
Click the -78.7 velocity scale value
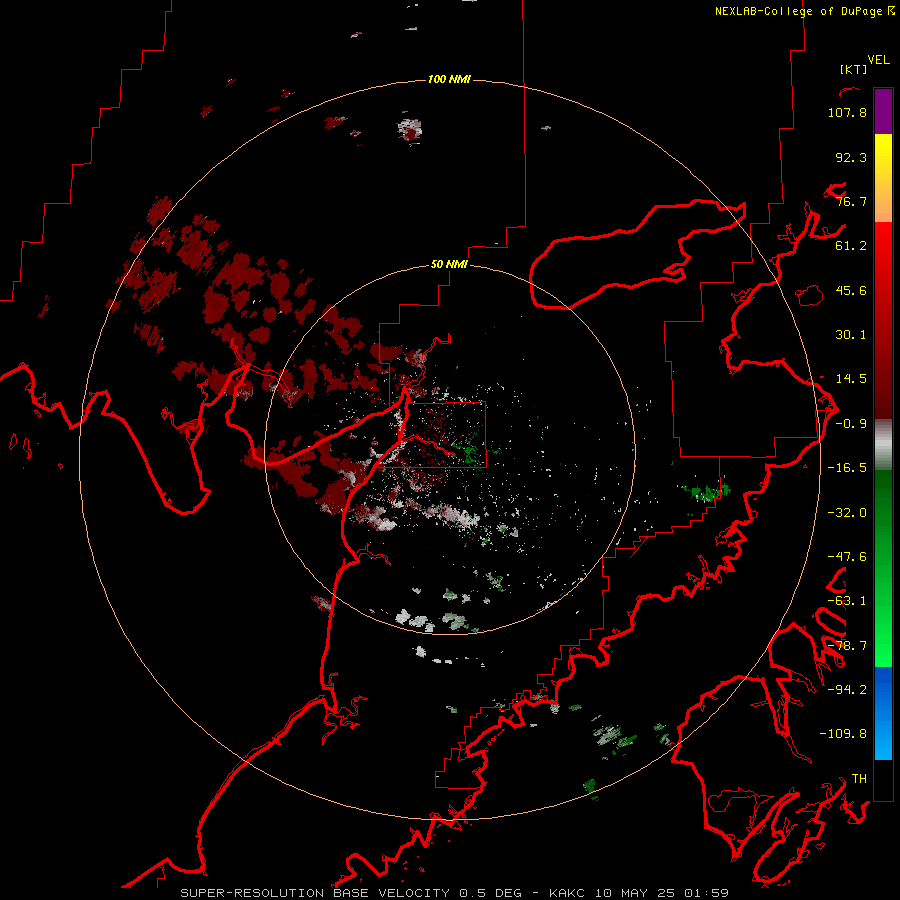point(847,646)
